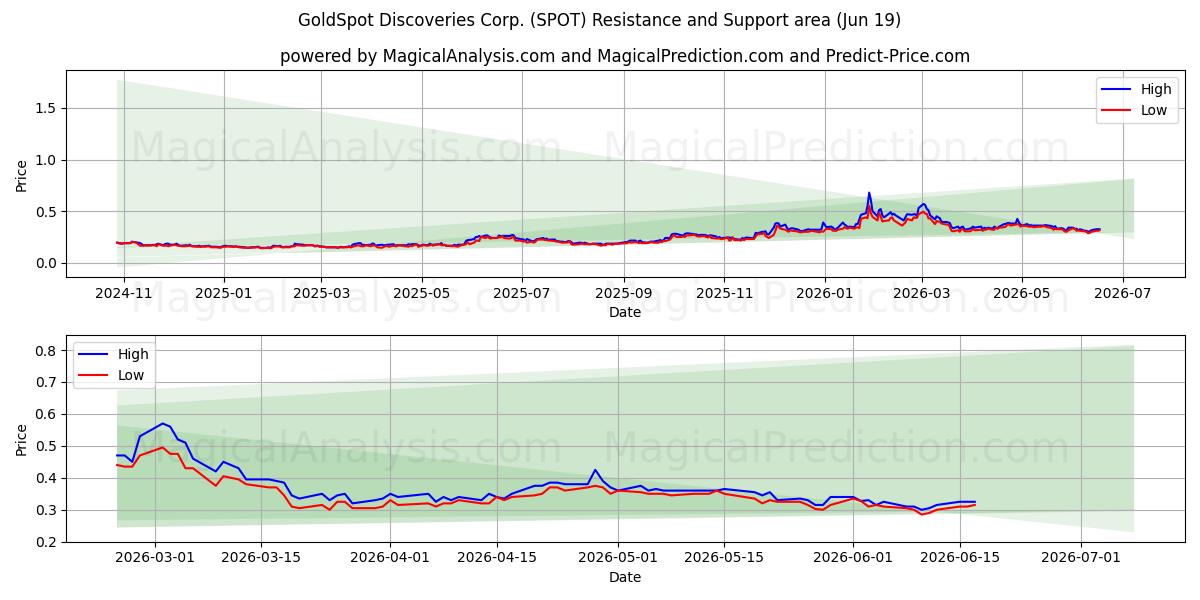
Task: Click the '2025-05' tick label on top chart
Action: click(421, 294)
